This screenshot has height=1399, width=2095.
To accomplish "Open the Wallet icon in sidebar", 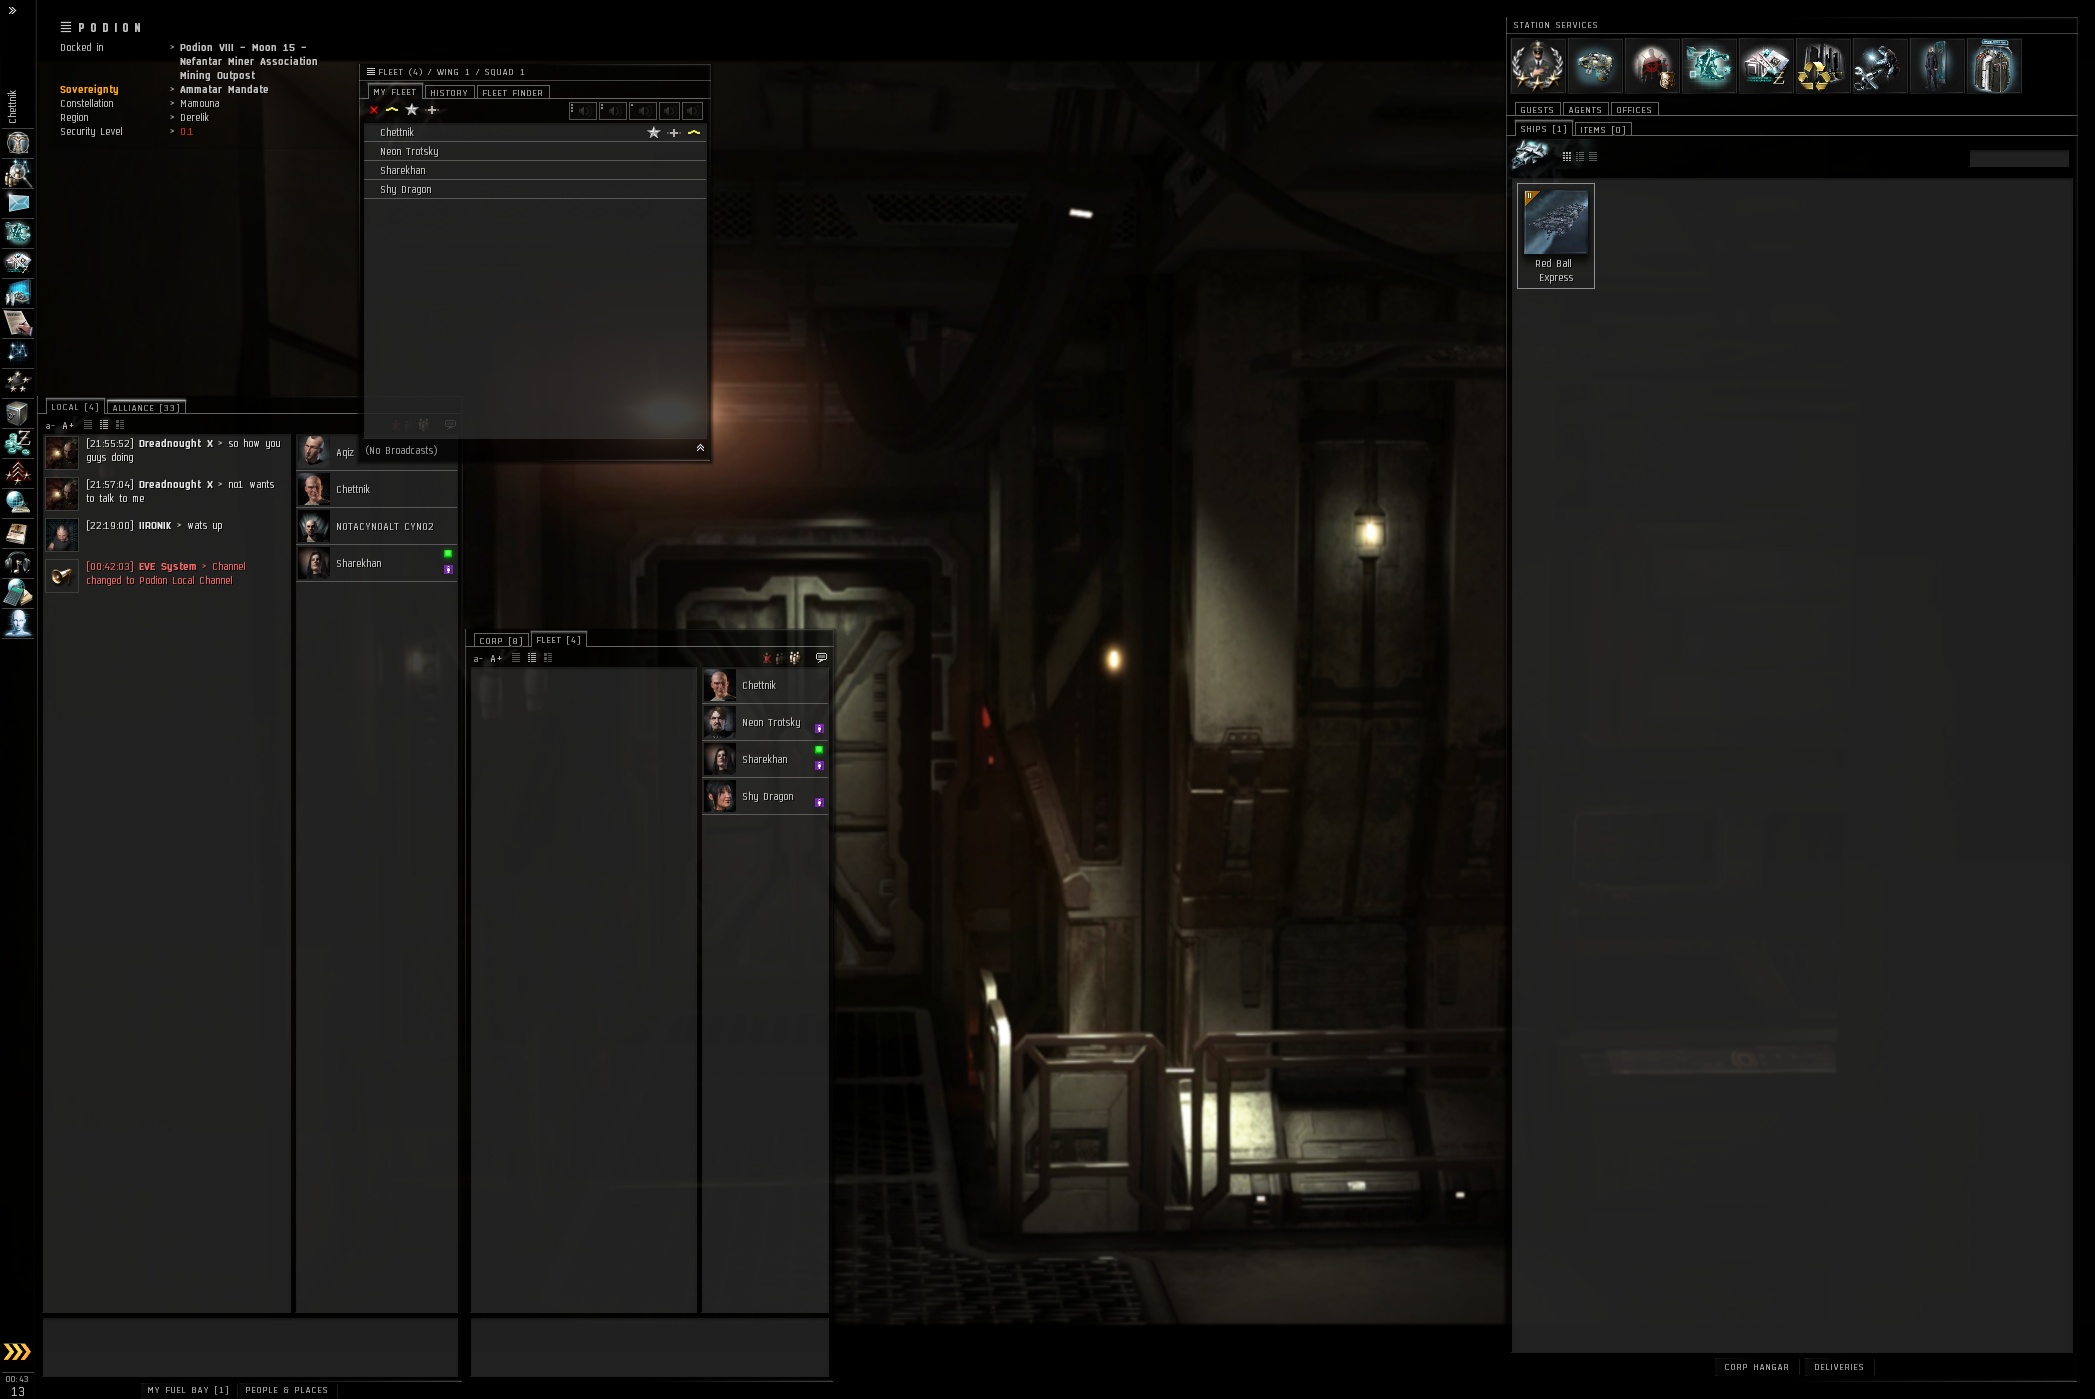I will tap(18, 442).
